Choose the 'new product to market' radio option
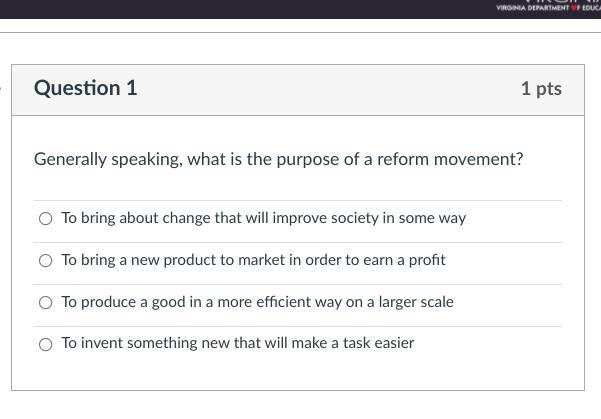This screenshot has width=601, height=419. 46,261
